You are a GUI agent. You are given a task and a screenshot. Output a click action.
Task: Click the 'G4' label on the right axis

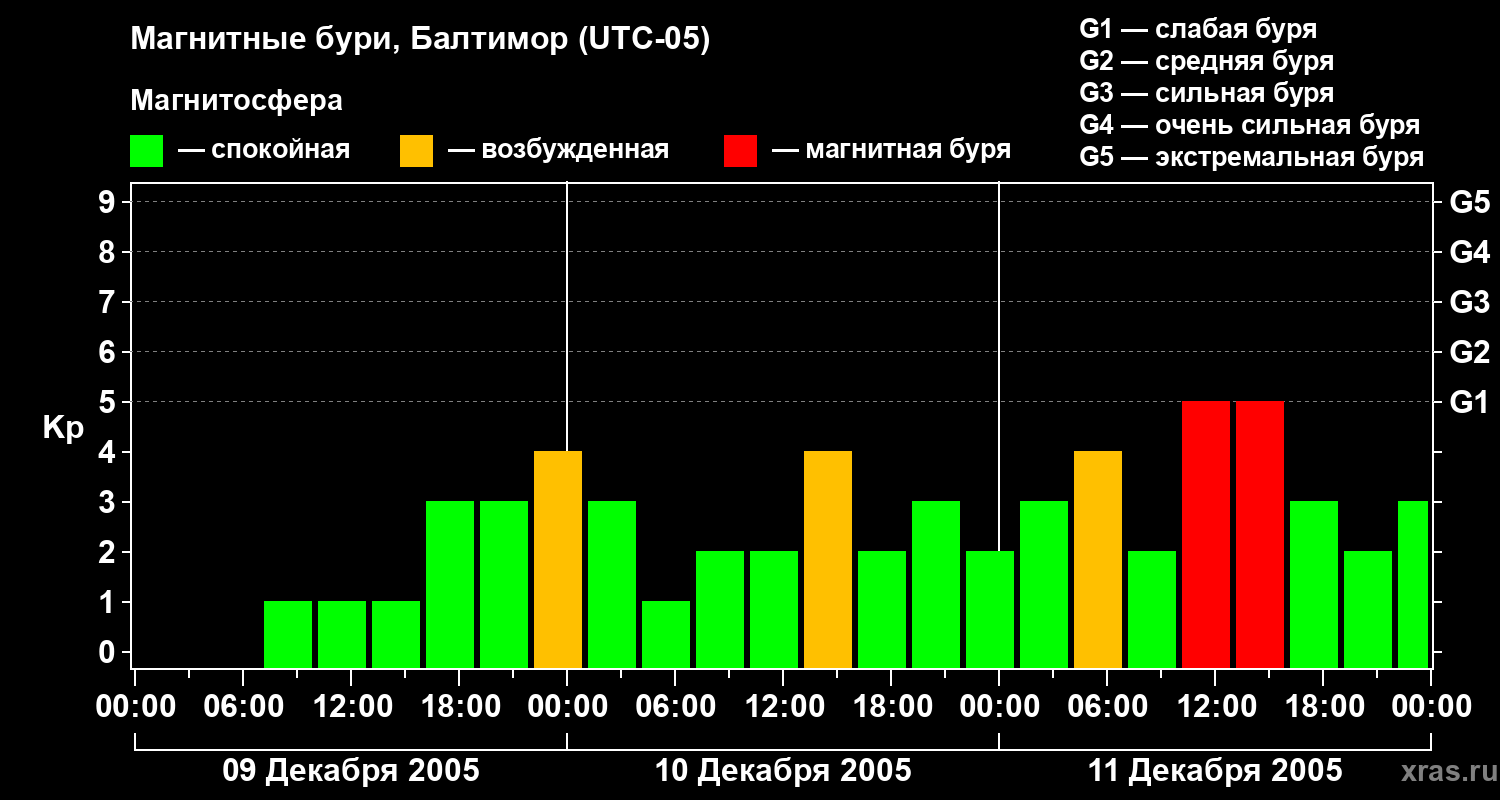[1470, 252]
